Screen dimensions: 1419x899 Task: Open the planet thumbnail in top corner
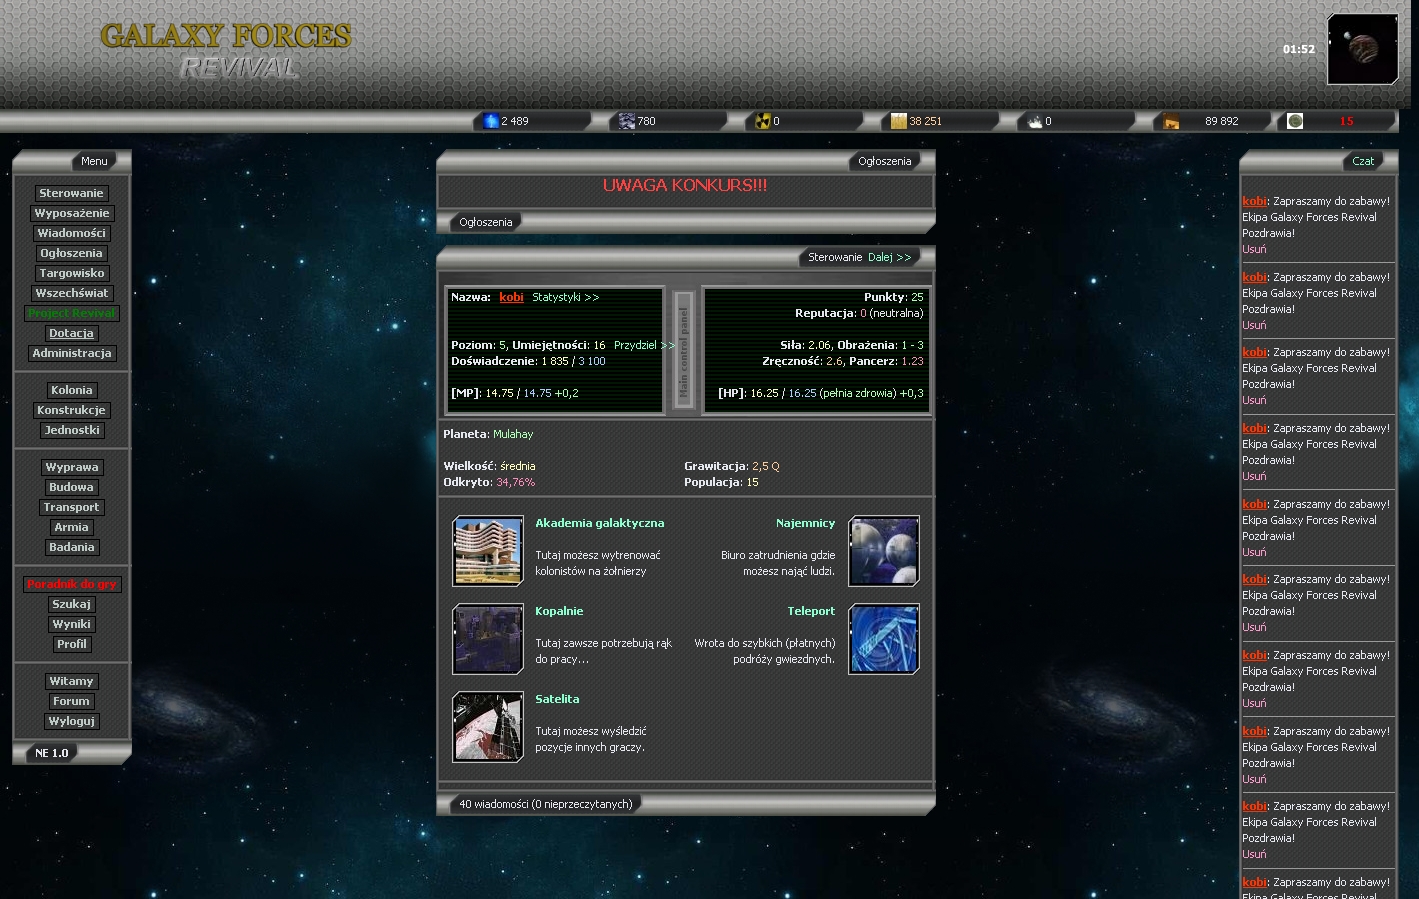pyautogui.click(x=1362, y=49)
